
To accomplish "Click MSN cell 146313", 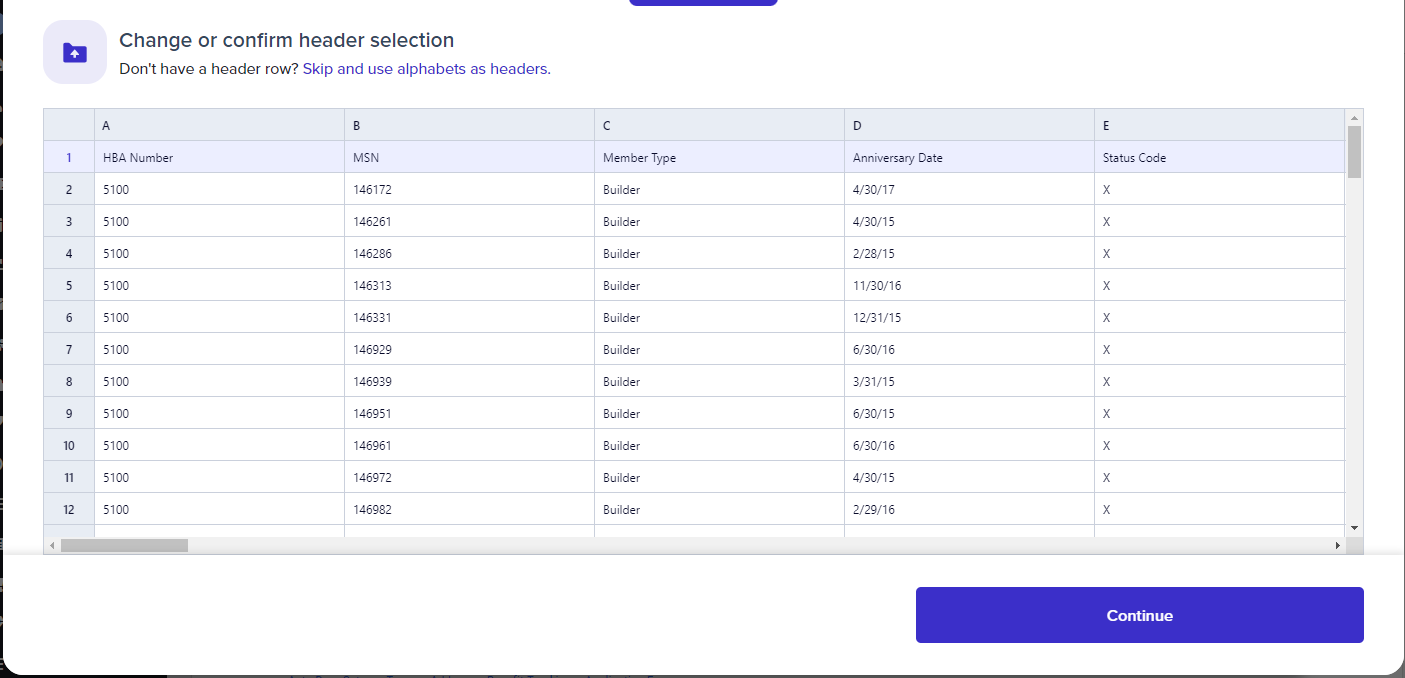I will point(469,285).
